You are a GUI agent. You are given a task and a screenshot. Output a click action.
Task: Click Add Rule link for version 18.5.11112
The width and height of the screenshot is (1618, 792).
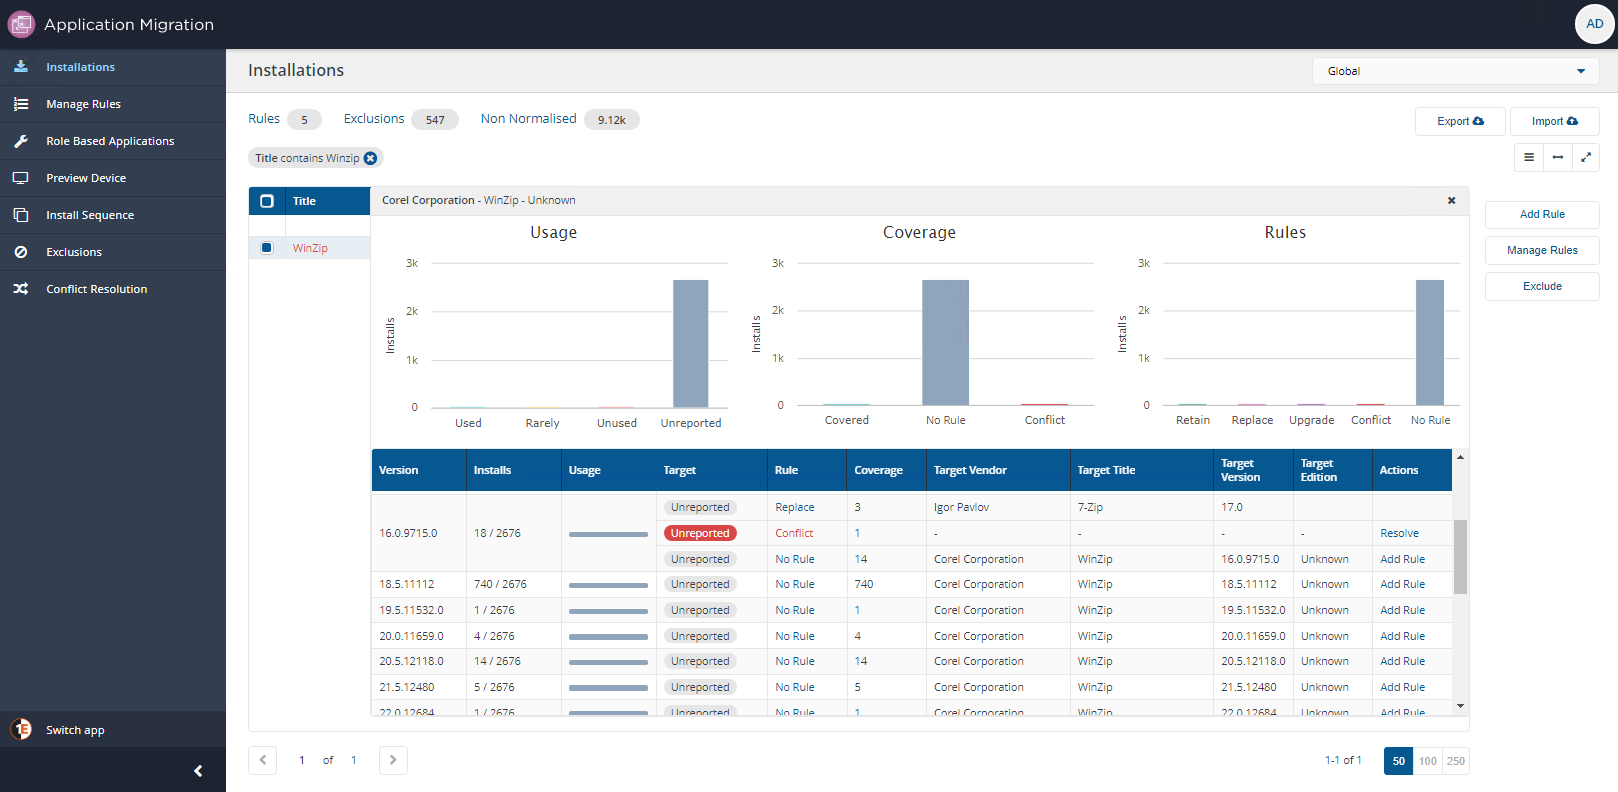coord(1402,584)
